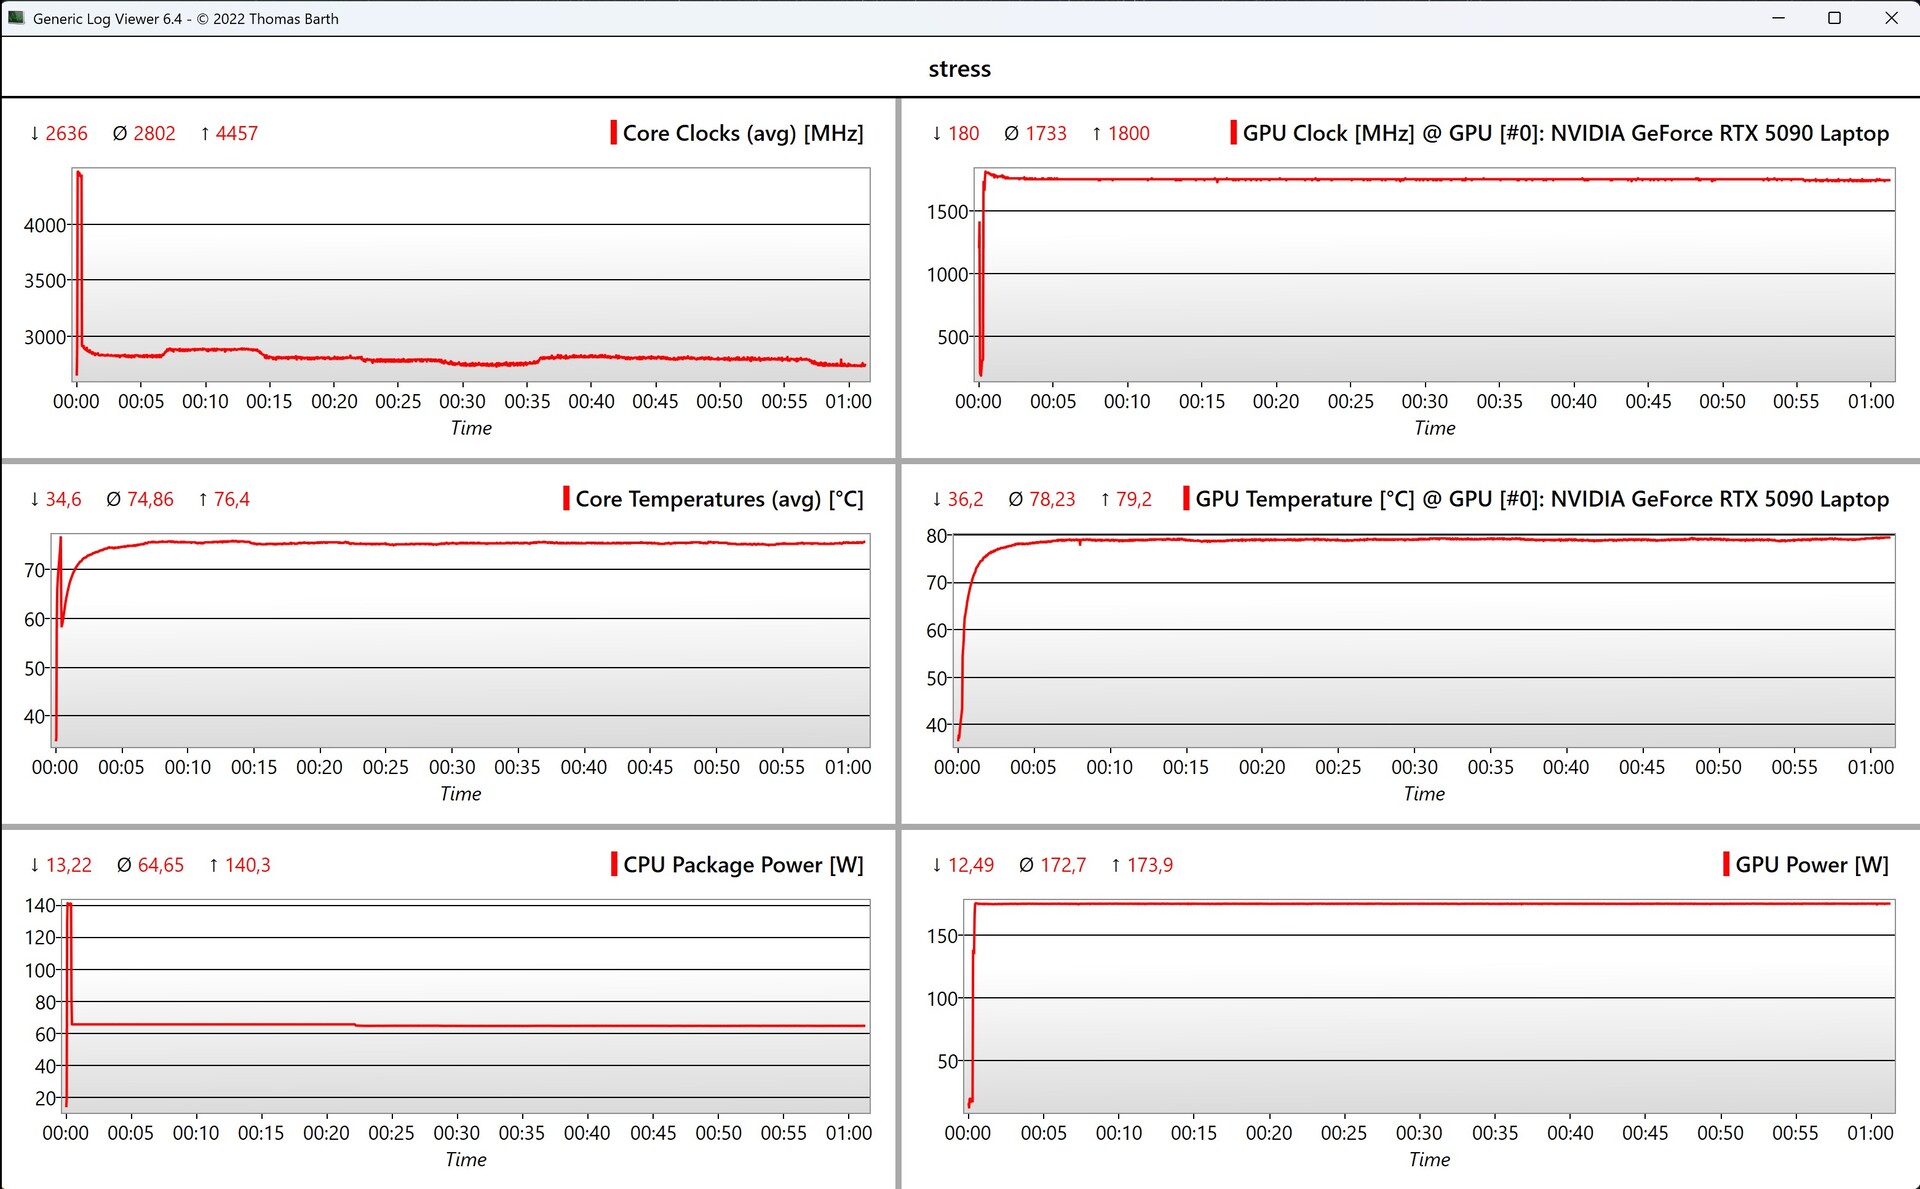Image resolution: width=1920 pixels, height=1189 pixels.
Task: Click the GPU Power [W] series label
Action: [1811, 865]
